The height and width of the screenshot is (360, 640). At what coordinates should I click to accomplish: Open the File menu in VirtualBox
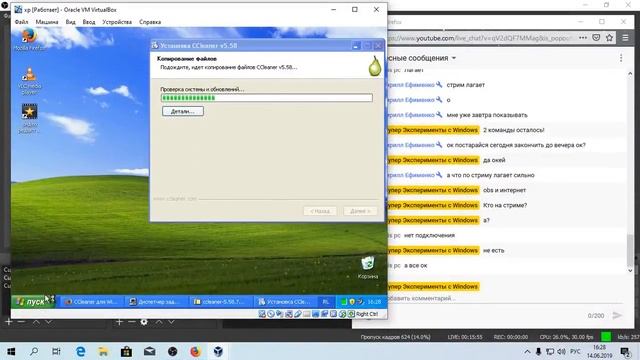22,22
